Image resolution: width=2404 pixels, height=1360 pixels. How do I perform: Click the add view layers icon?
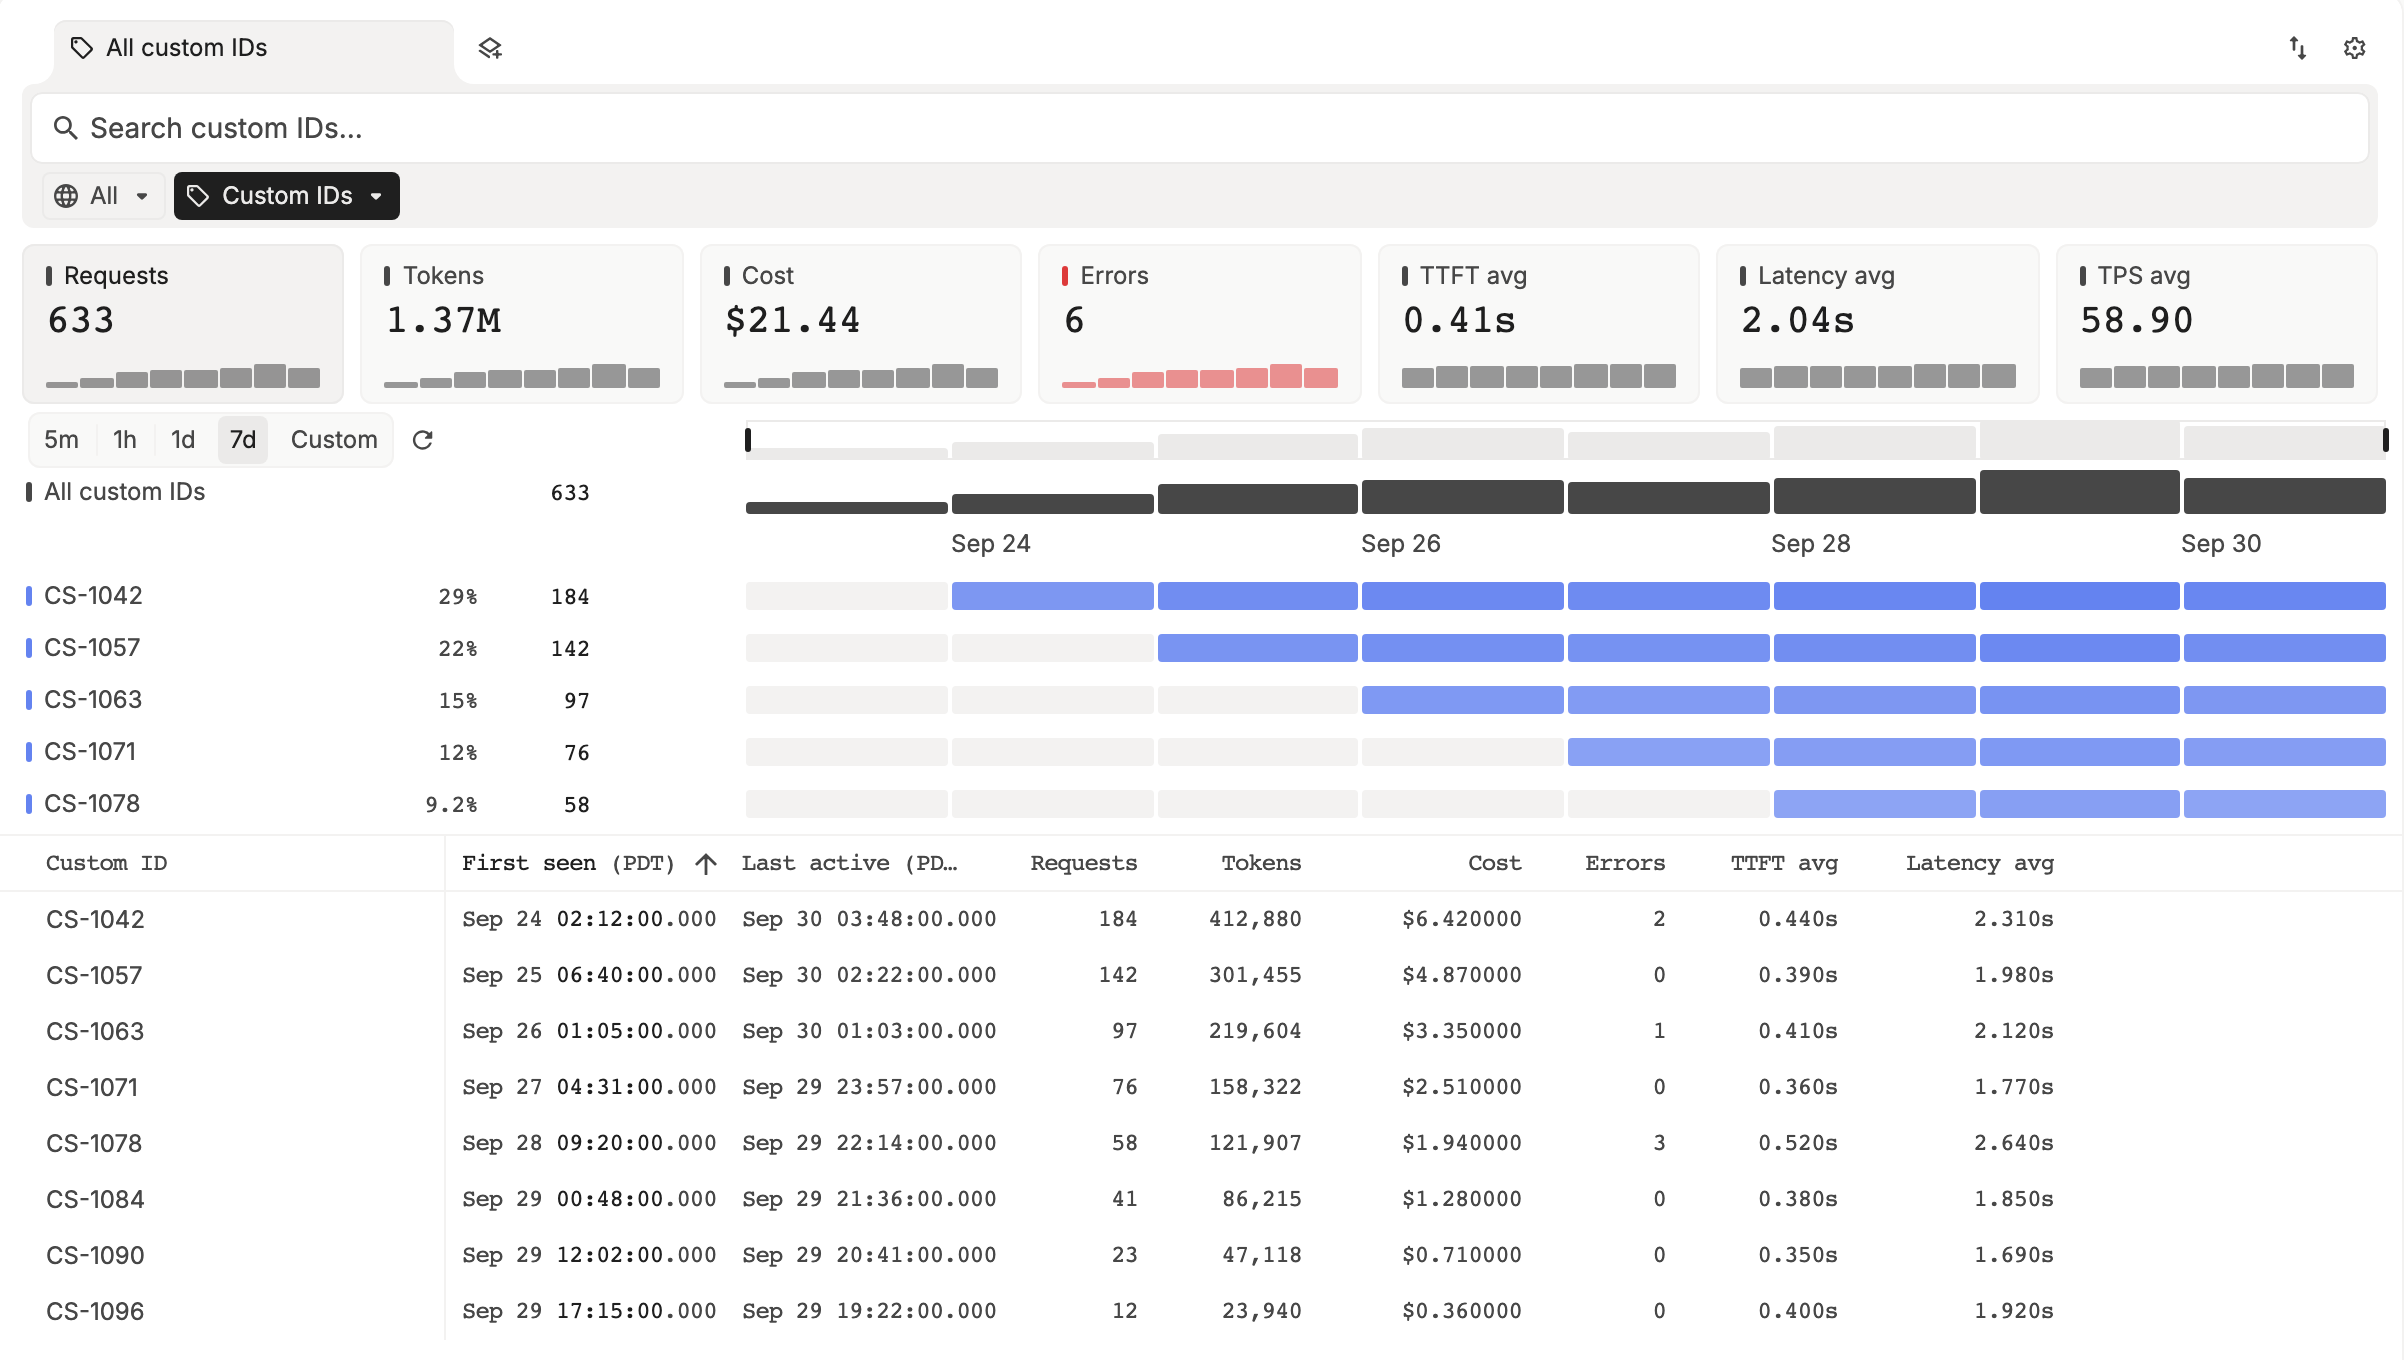tap(489, 48)
